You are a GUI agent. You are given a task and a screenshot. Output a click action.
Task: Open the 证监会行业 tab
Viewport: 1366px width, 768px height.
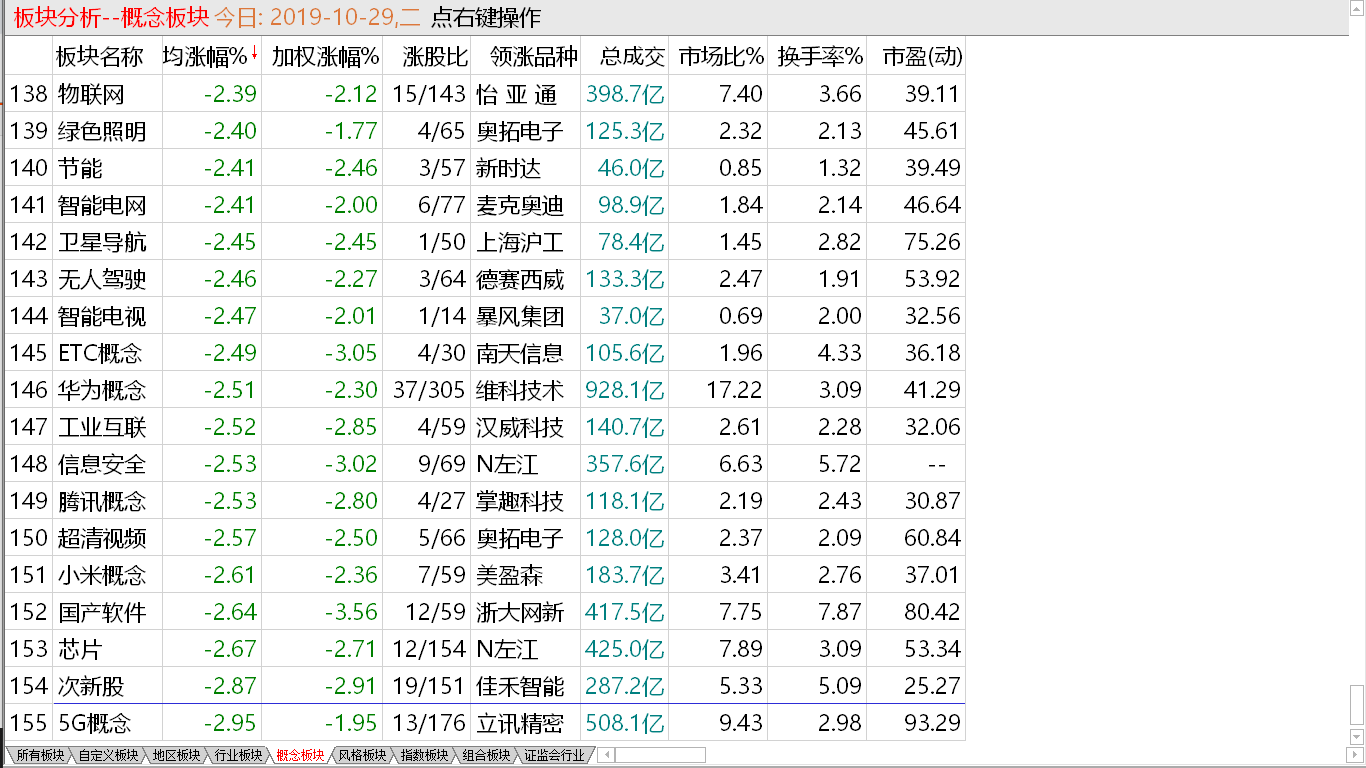[x=554, y=755]
